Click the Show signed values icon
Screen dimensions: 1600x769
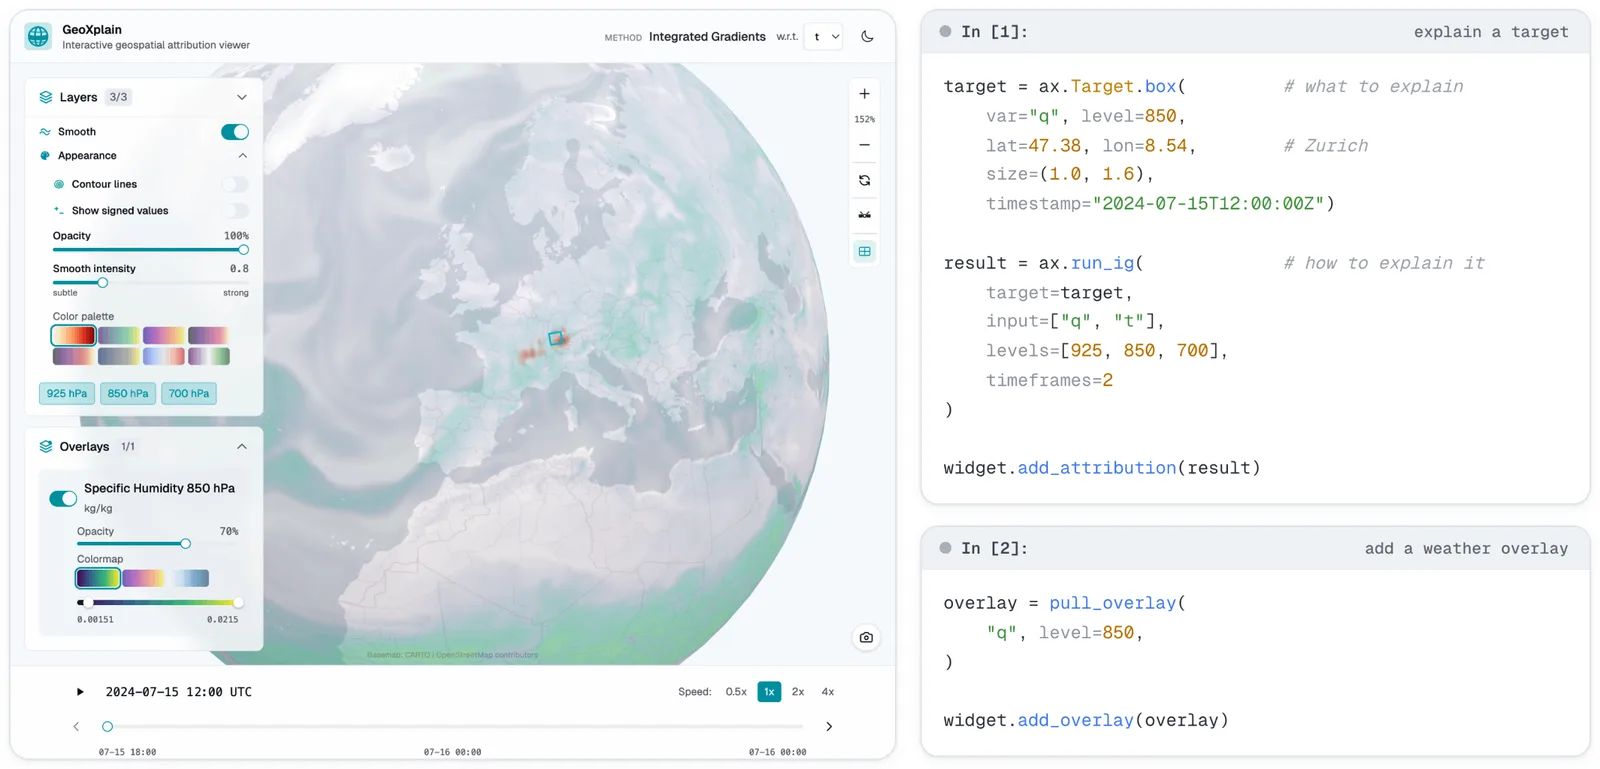pyautogui.click(x=59, y=211)
